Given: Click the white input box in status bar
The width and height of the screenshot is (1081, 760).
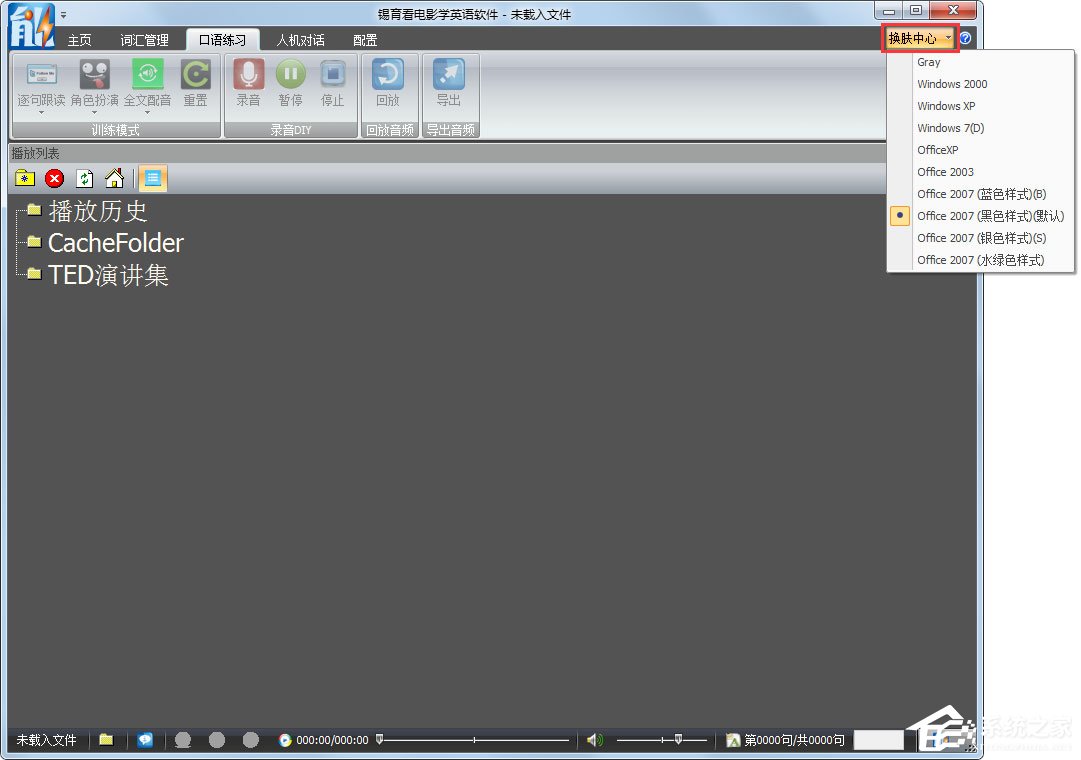Looking at the screenshot, I should point(879,740).
